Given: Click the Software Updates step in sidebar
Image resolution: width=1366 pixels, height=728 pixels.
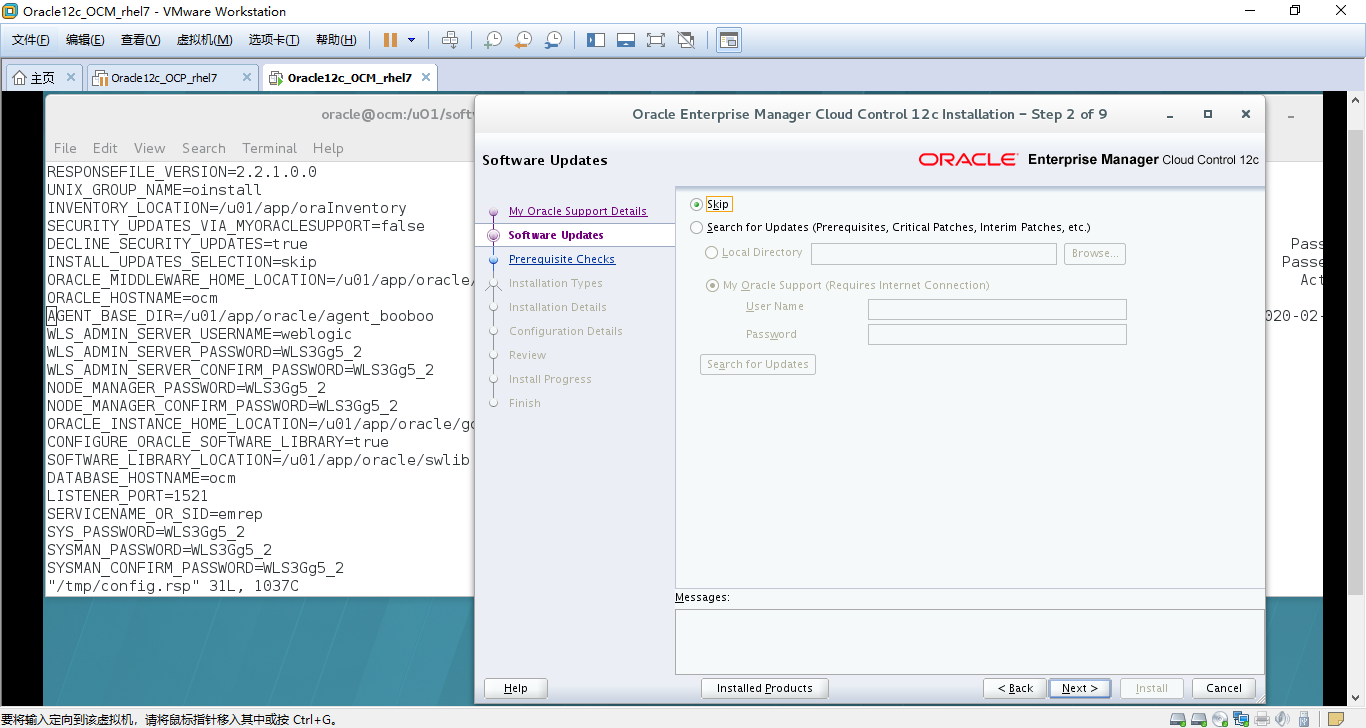Looking at the screenshot, I should pyautogui.click(x=556, y=235).
